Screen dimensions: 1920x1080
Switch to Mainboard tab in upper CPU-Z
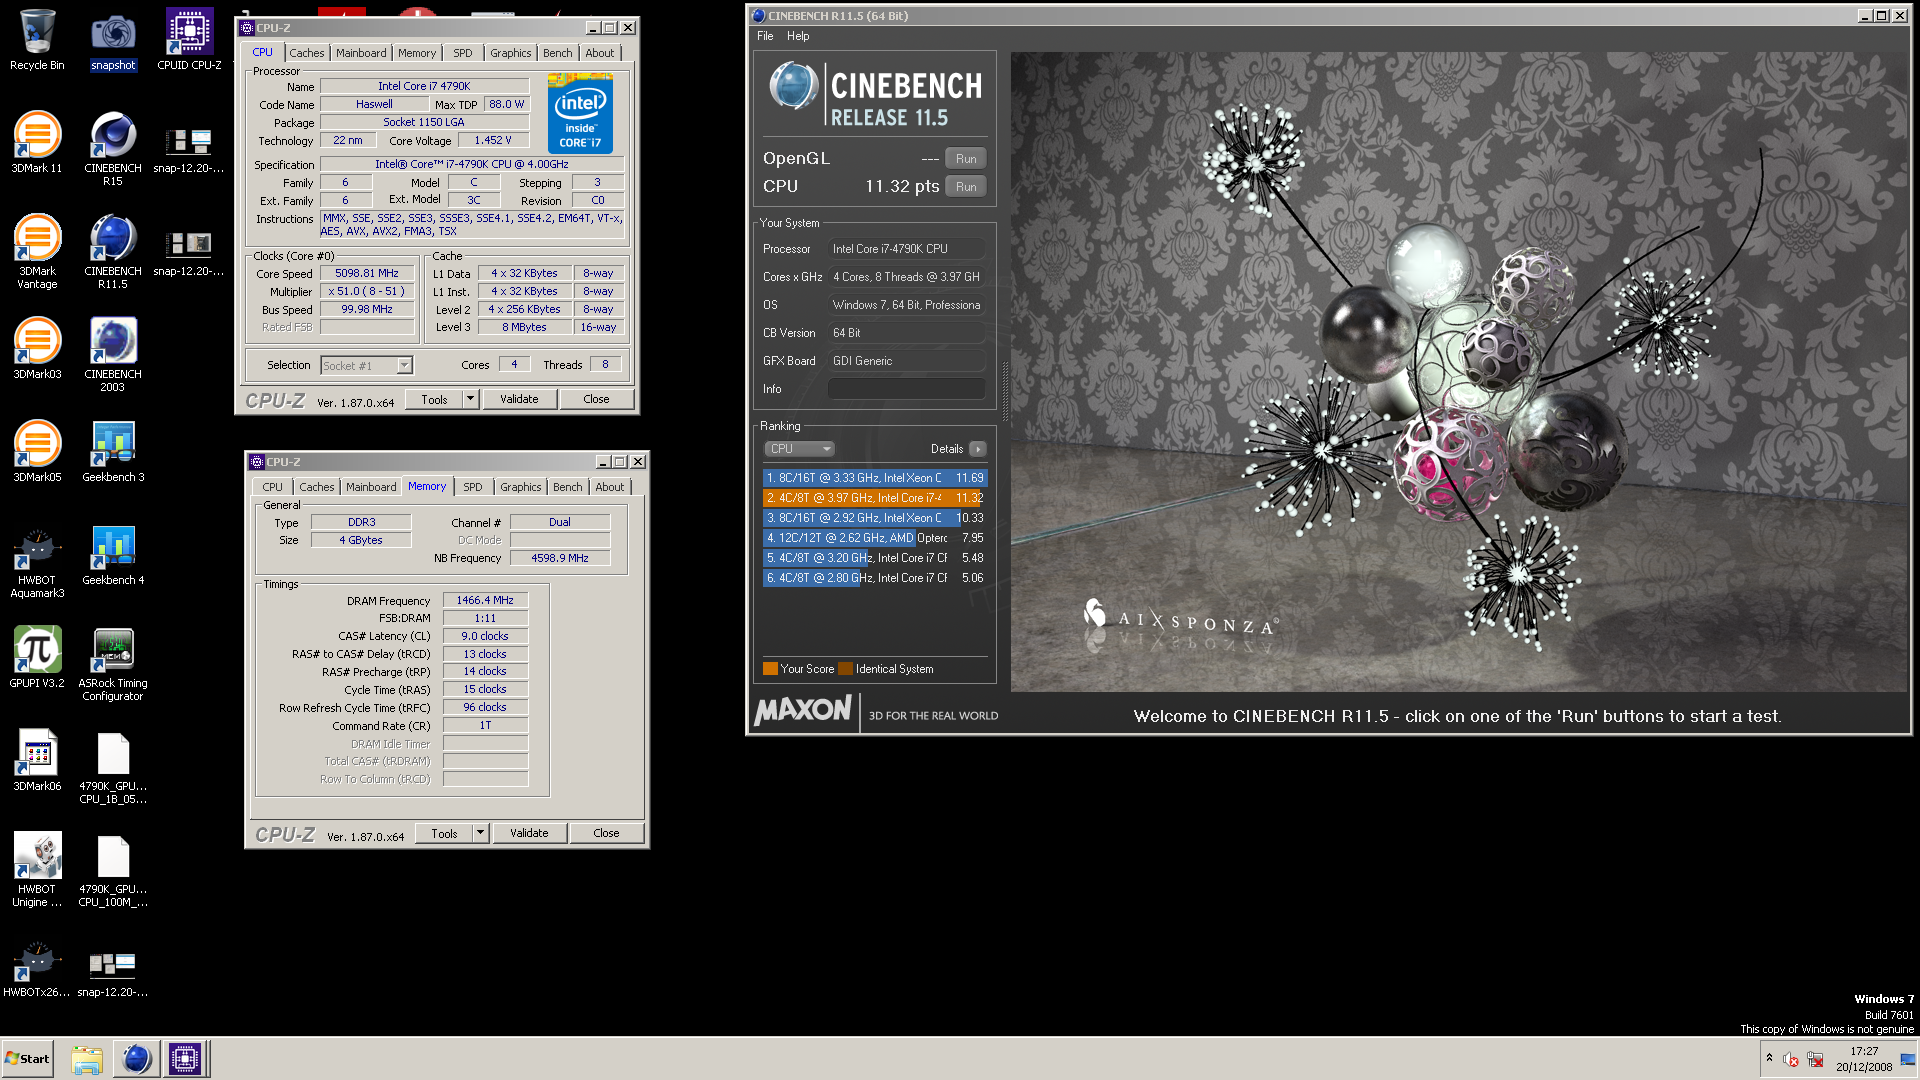pos(361,53)
